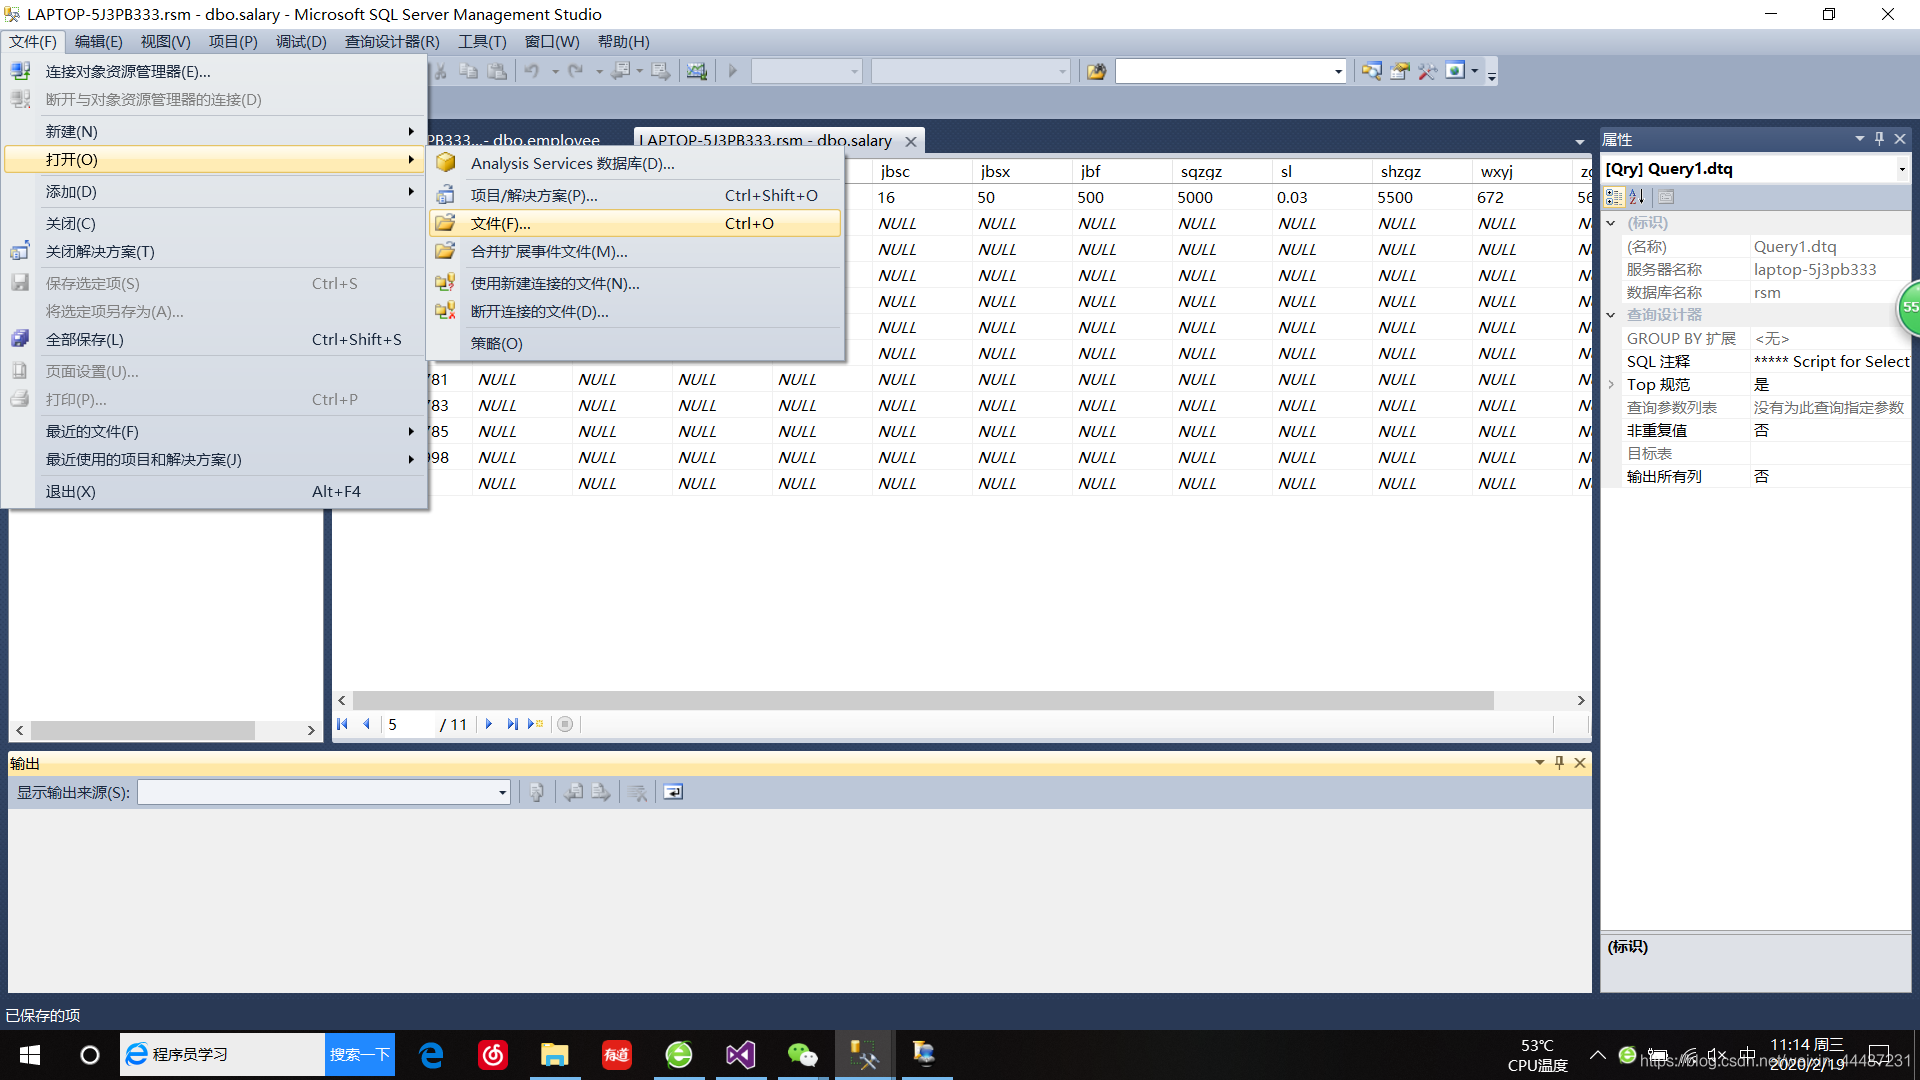Click the horizontal scrollbar of data grid
This screenshot has width=1920, height=1080.
point(922,700)
